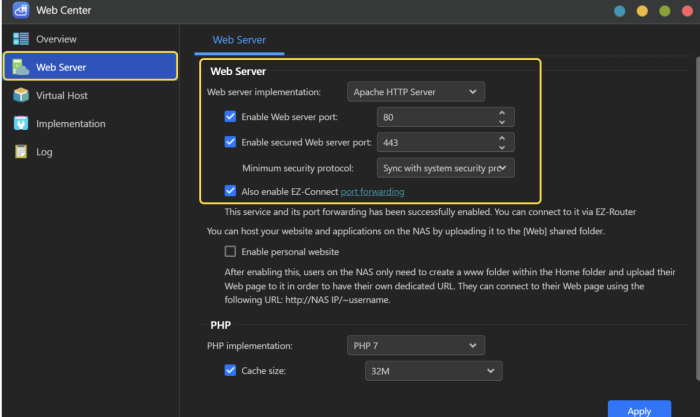Viewport: 700px width, 417px height.
Task: Select the Web Server sidebar icon
Action: point(20,67)
